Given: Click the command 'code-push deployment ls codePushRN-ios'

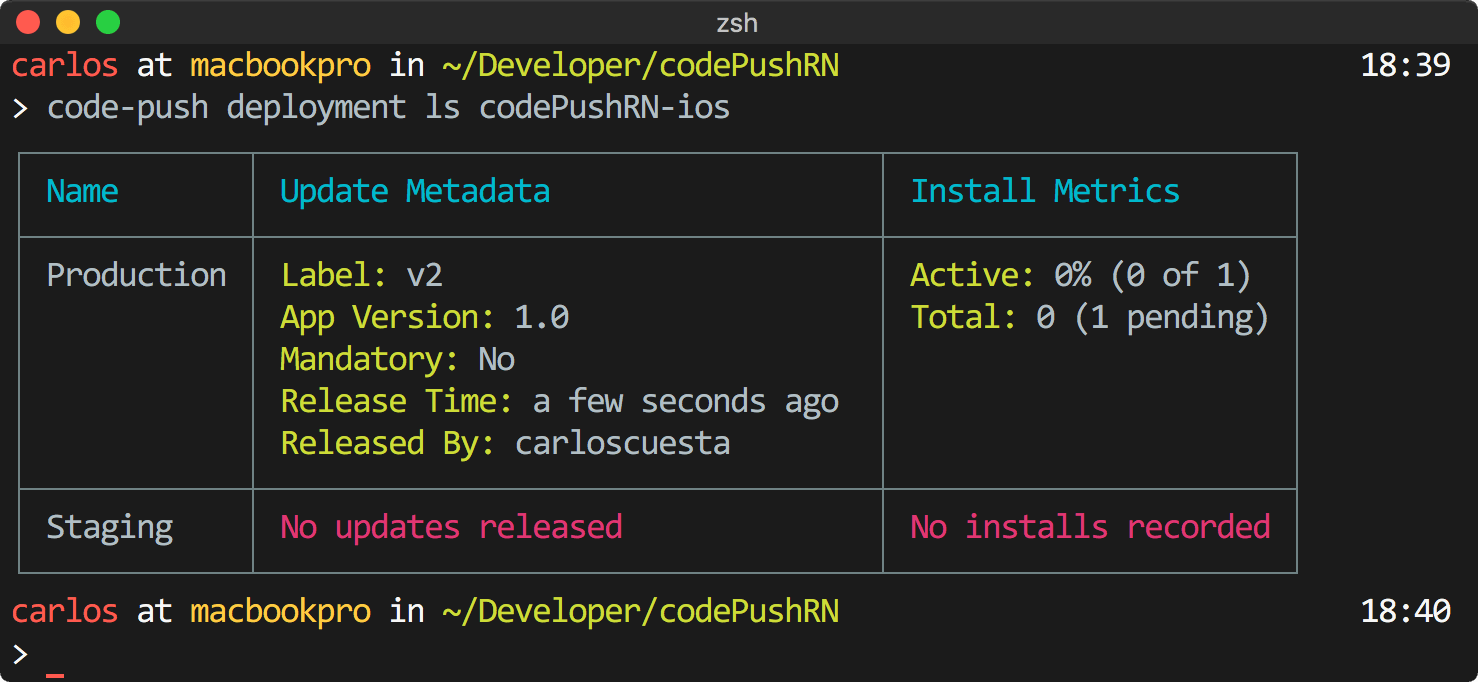Looking at the screenshot, I should coord(389,108).
